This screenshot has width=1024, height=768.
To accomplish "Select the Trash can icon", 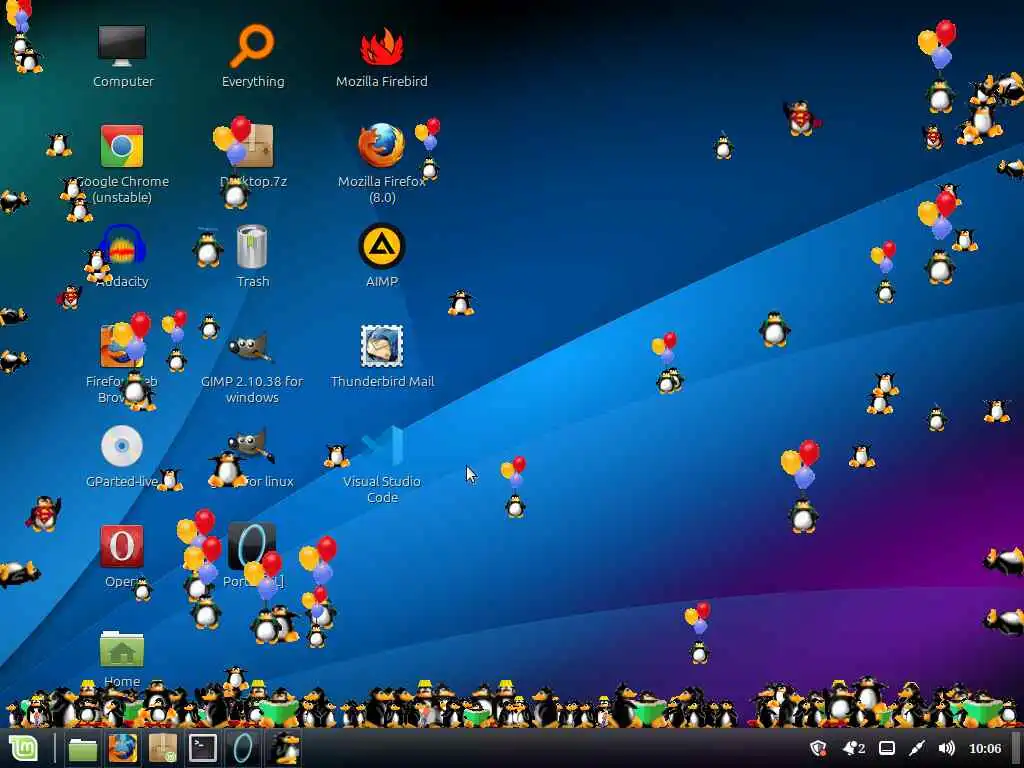I will pos(252,246).
